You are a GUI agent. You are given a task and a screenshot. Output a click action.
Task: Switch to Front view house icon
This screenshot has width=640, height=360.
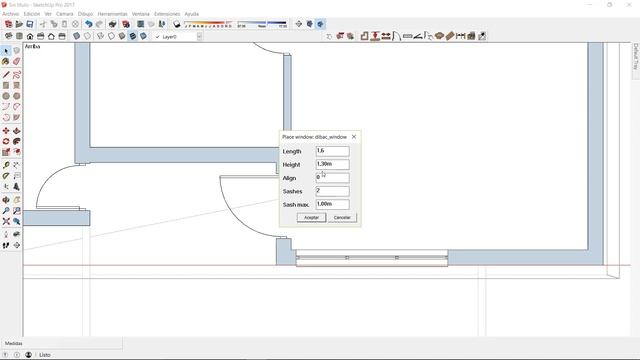point(30,36)
